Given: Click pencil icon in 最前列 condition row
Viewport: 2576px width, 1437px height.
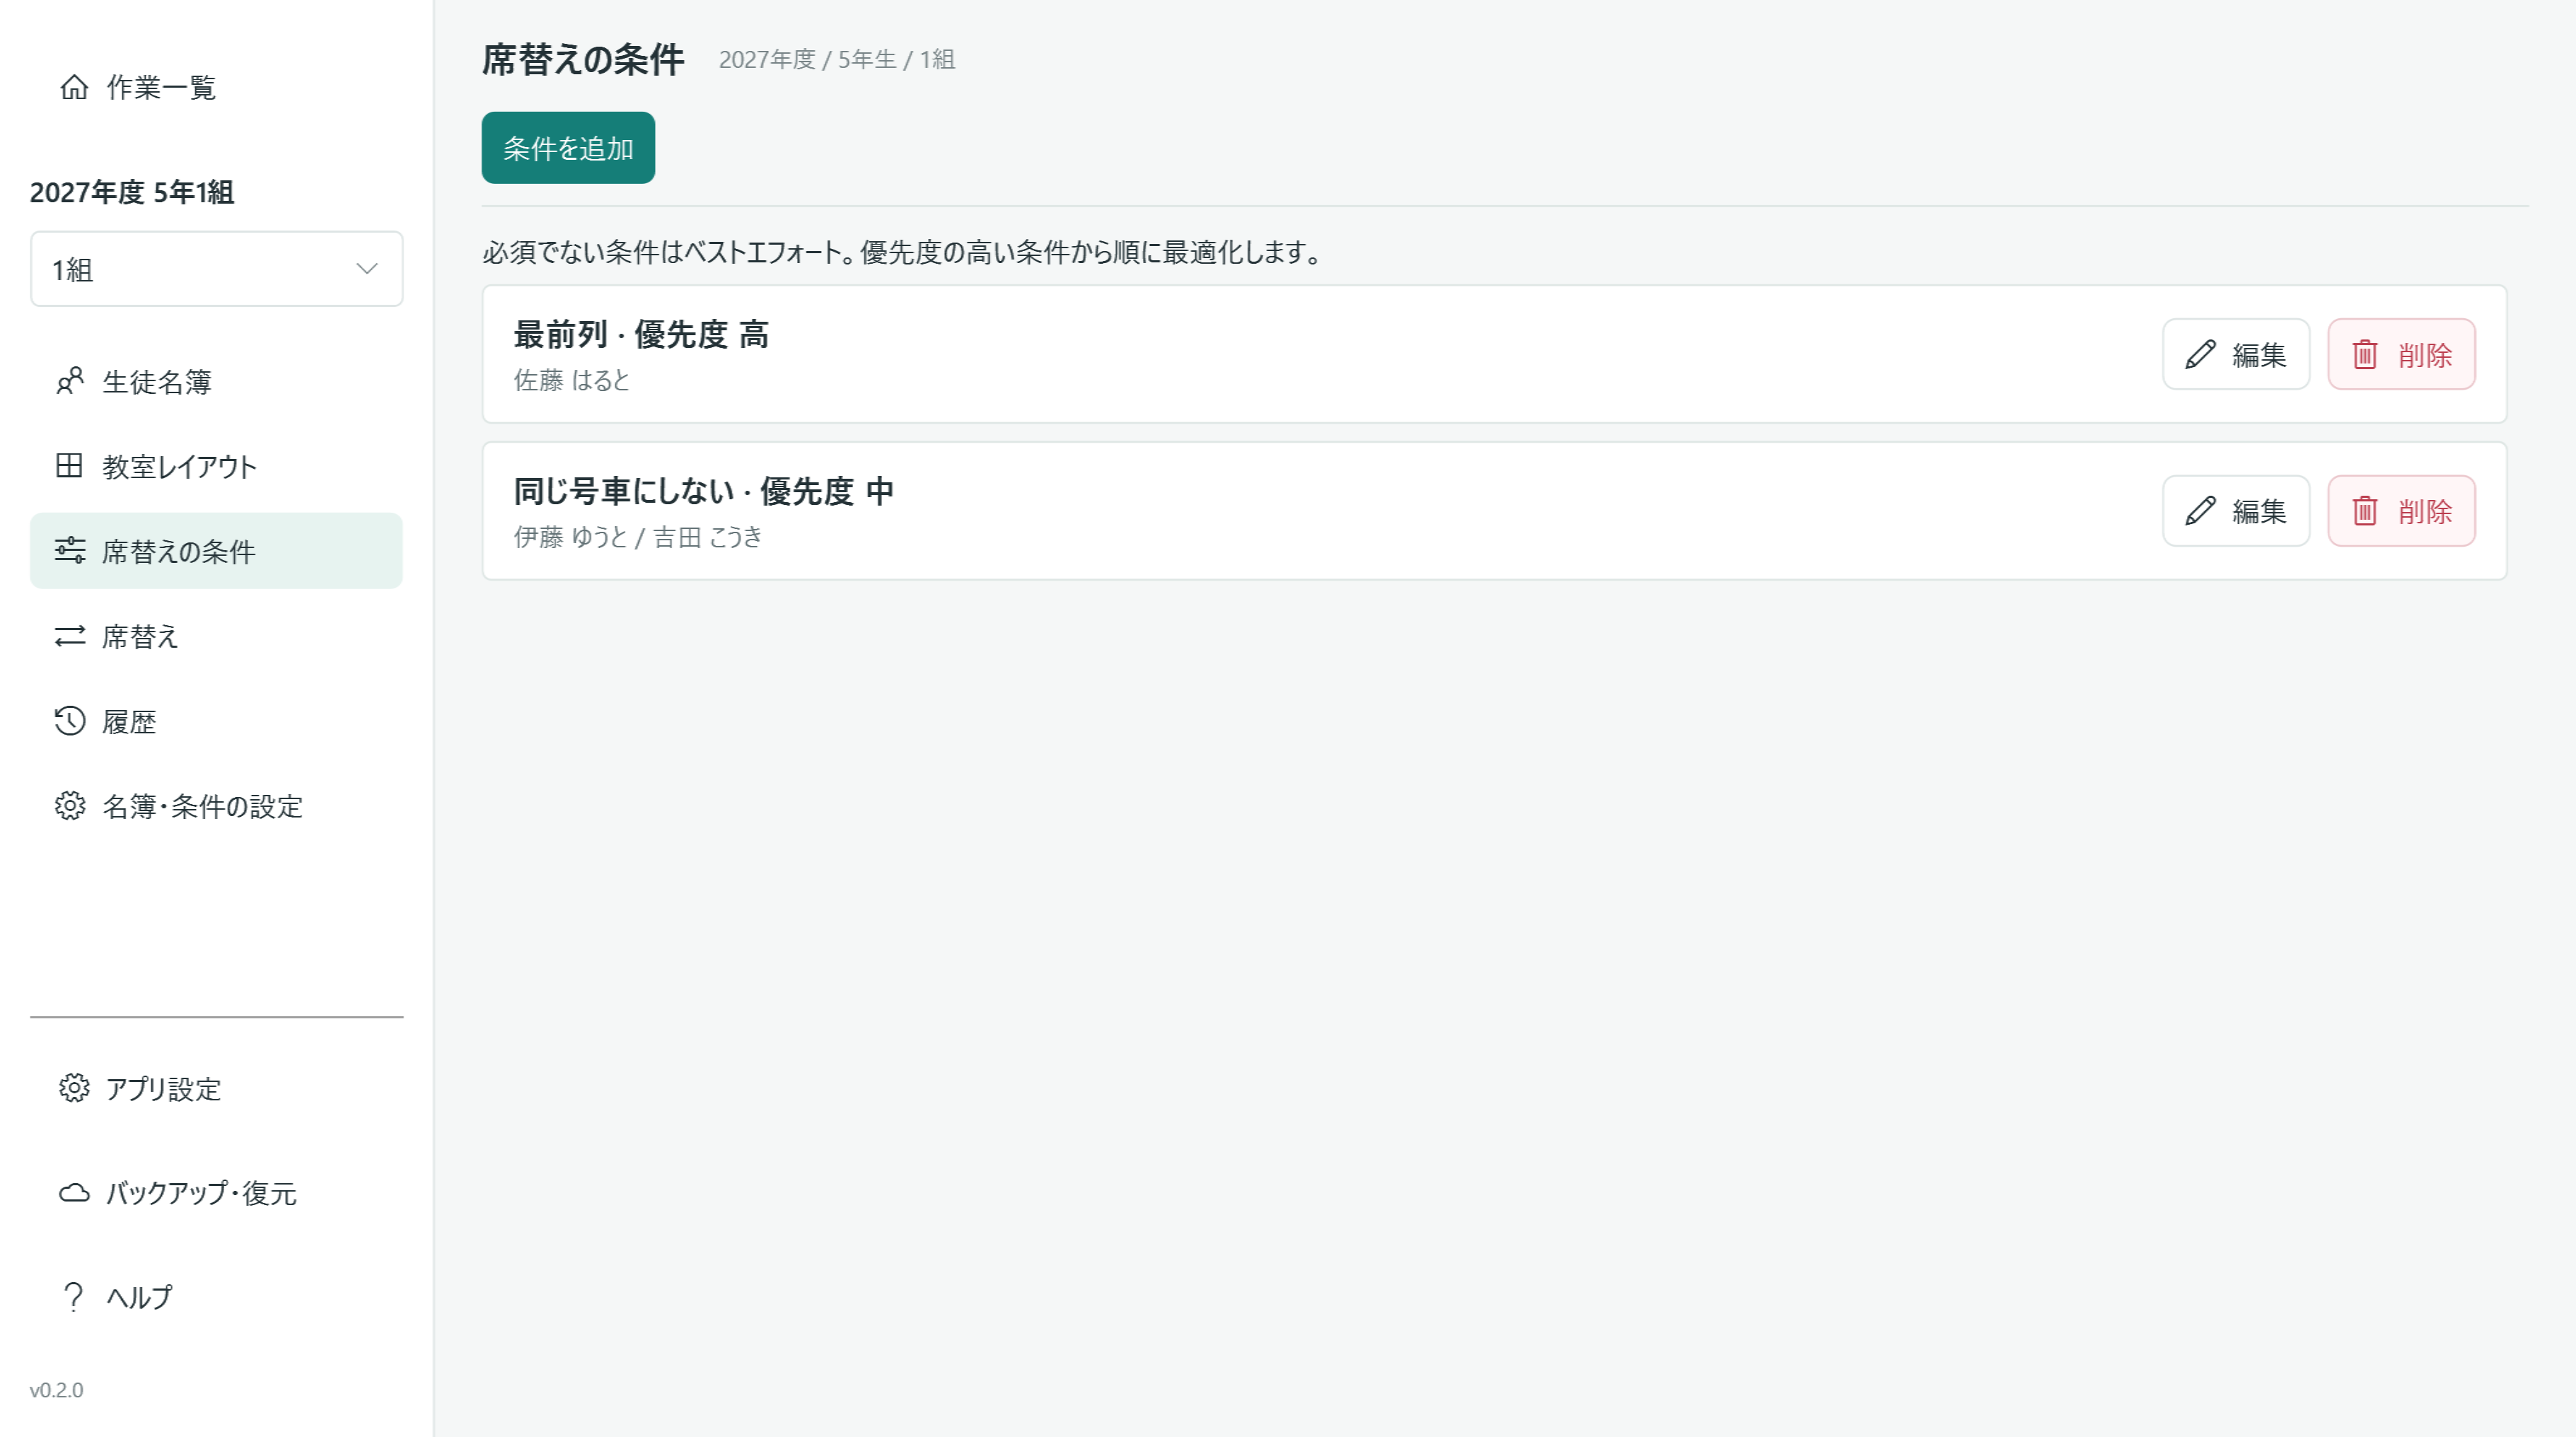Looking at the screenshot, I should point(2200,354).
